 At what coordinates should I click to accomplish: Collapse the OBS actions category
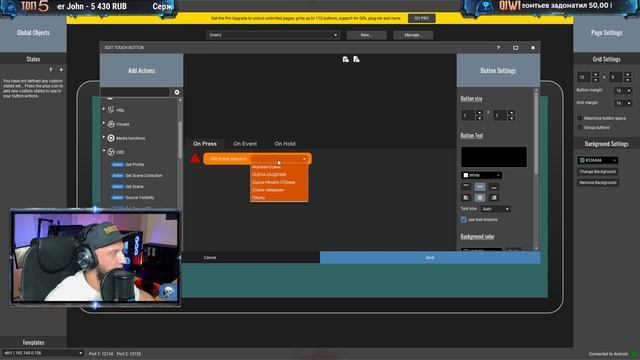(x=104, y=151)
